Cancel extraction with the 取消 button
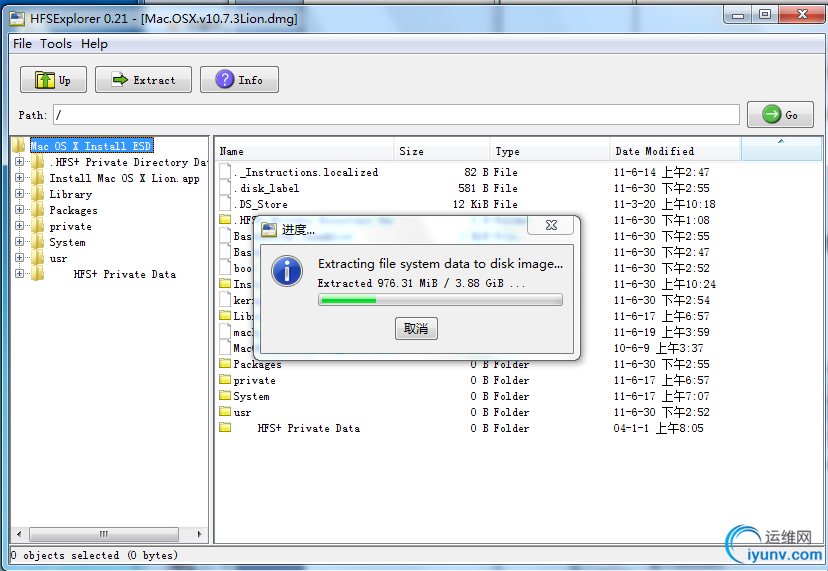This screenshot has width=828, height=571. pyautogui.click(x=416, y=329)
